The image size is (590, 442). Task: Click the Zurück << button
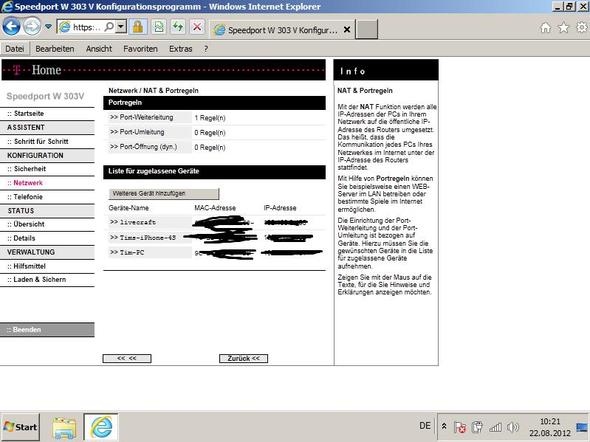point(243,358)
